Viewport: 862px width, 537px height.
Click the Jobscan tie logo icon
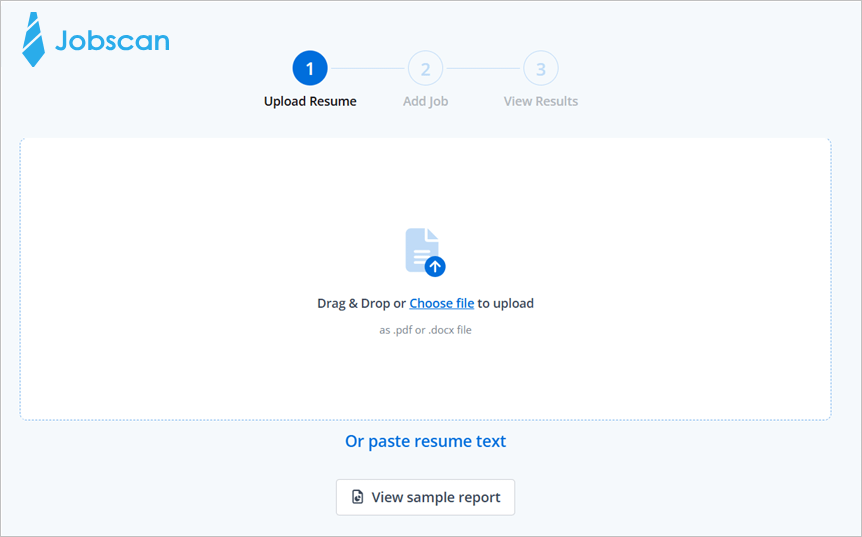tap(34, 40)
